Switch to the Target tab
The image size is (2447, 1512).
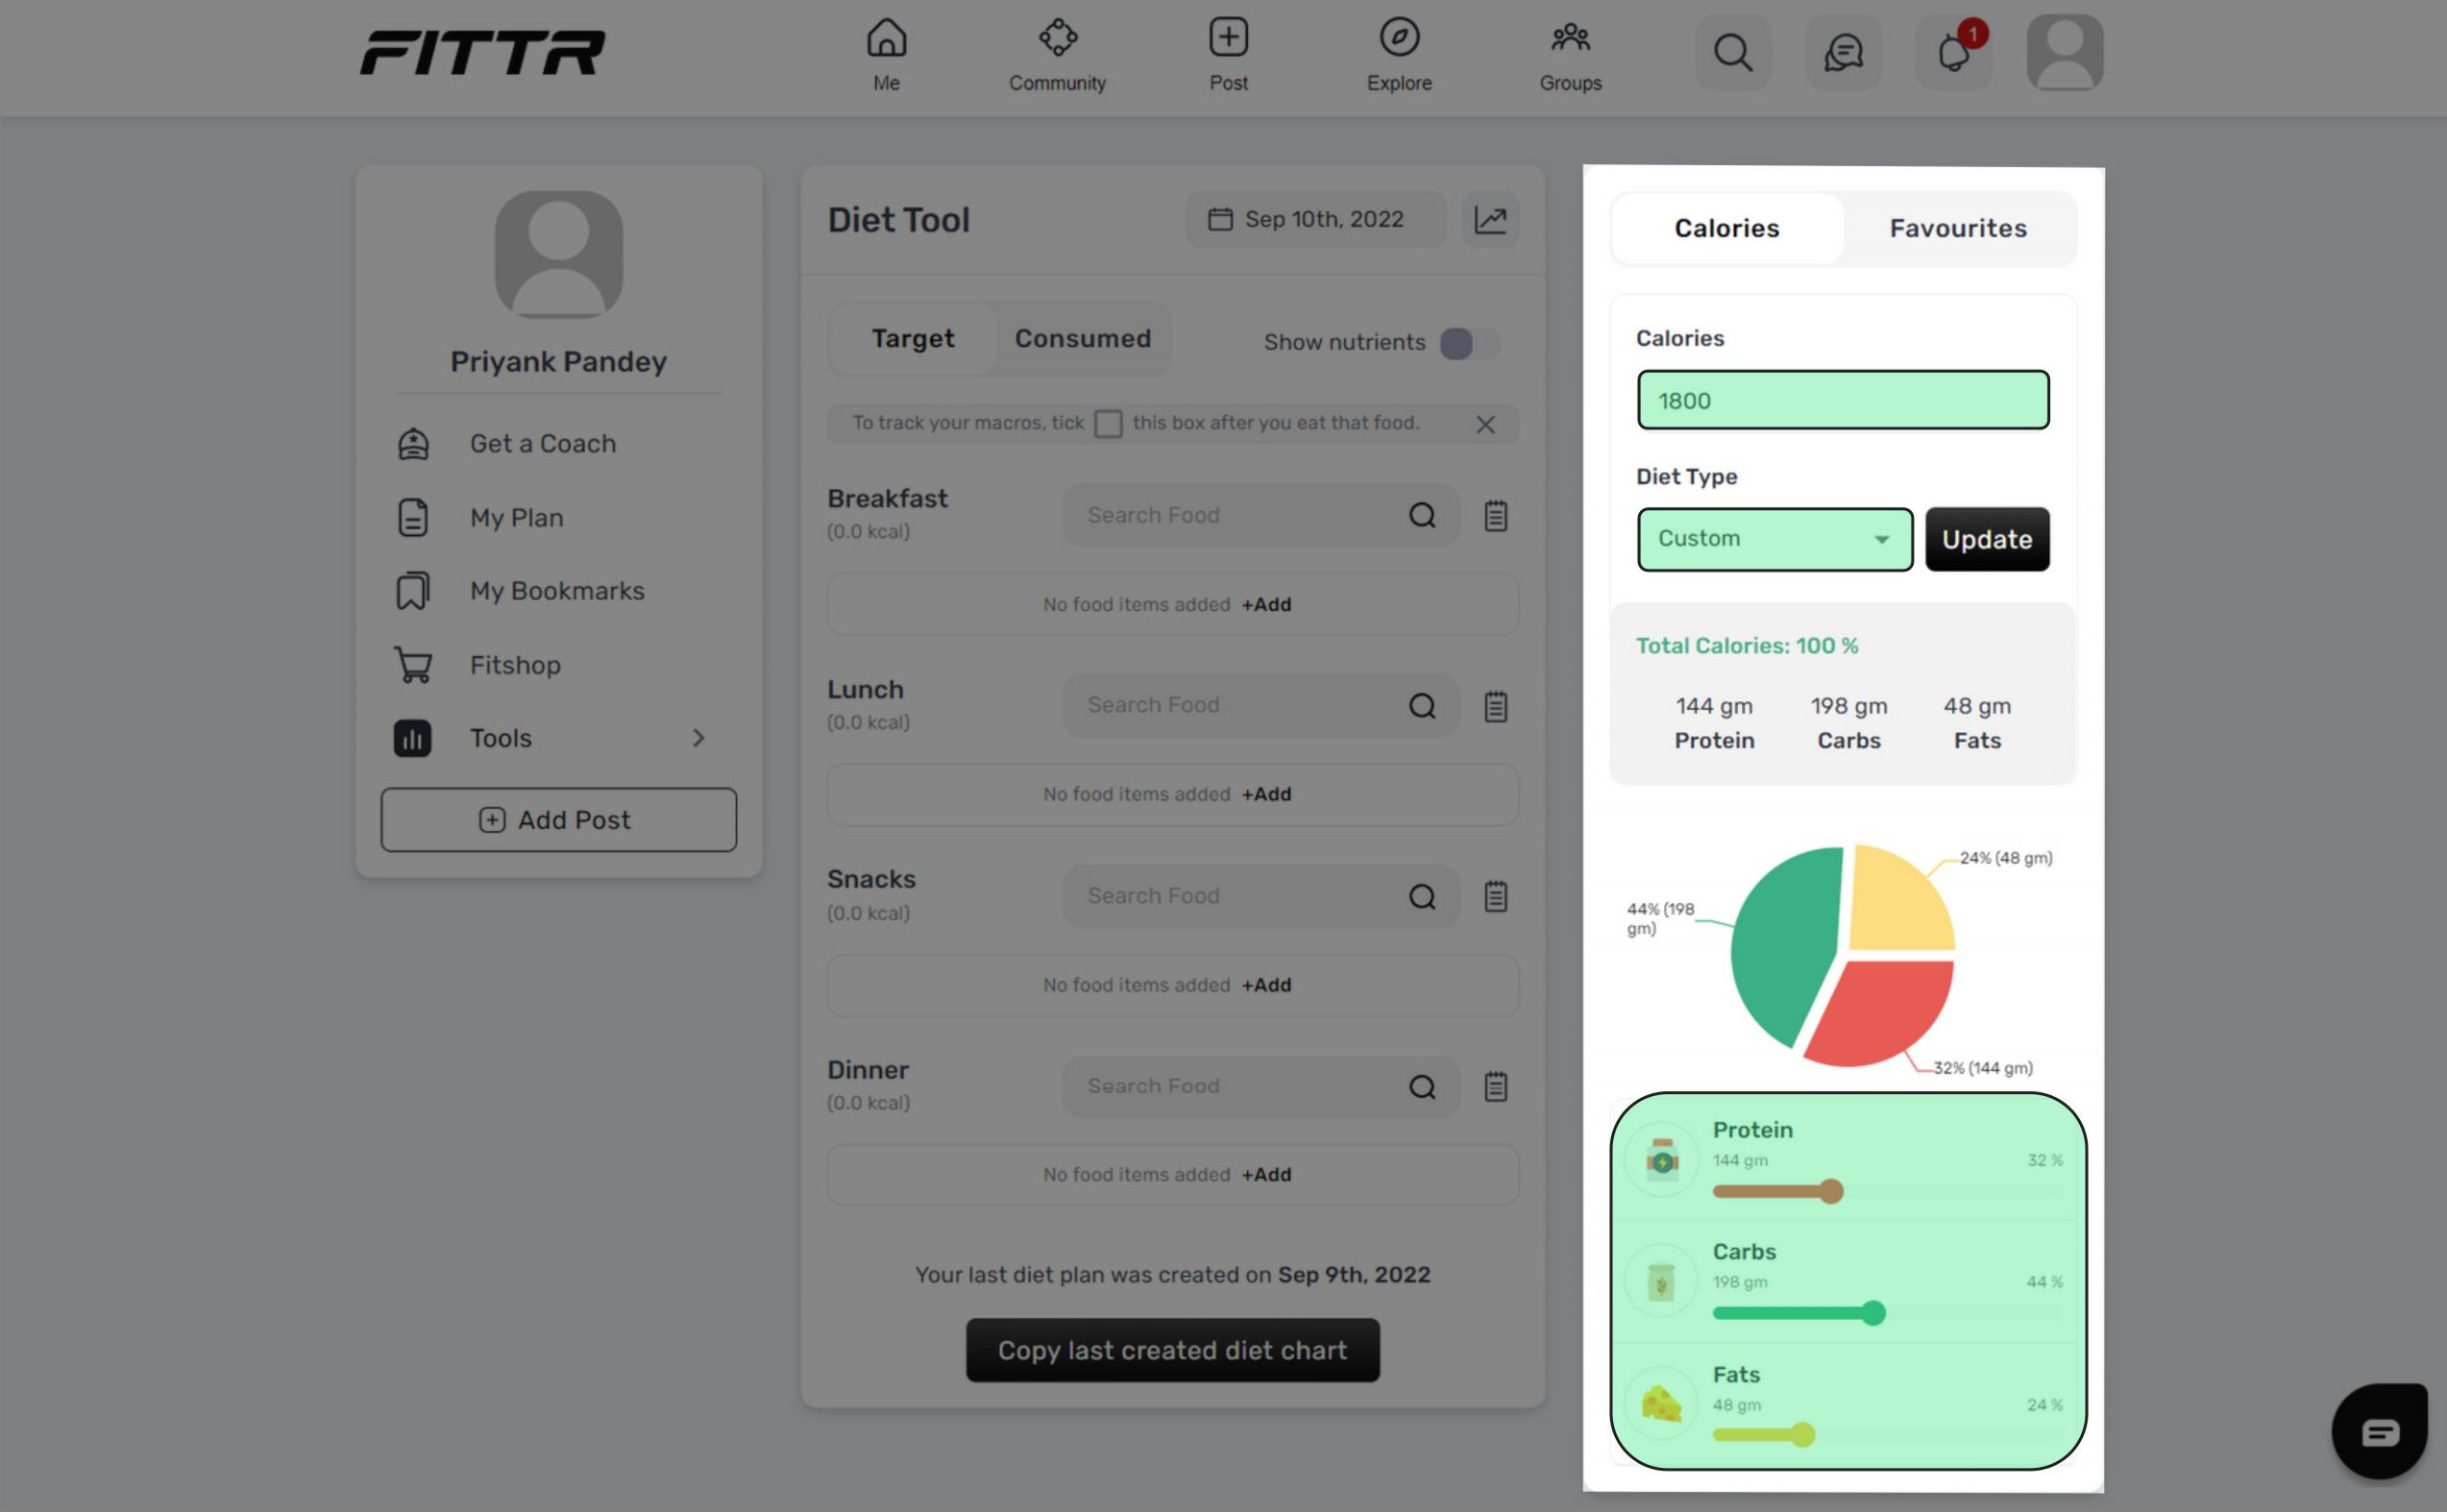pos(913,339)
